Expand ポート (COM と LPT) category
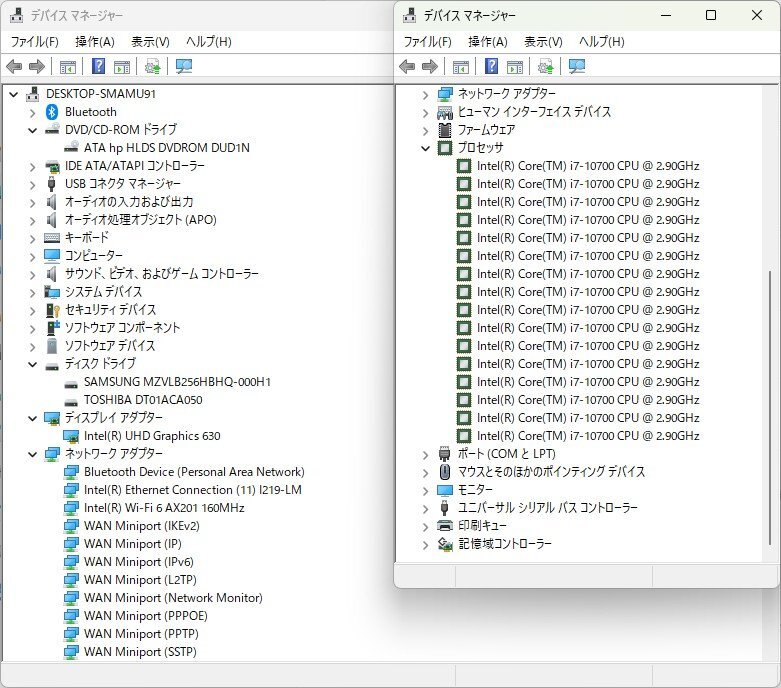Screen dimensions: 781x688 [425, 454]
